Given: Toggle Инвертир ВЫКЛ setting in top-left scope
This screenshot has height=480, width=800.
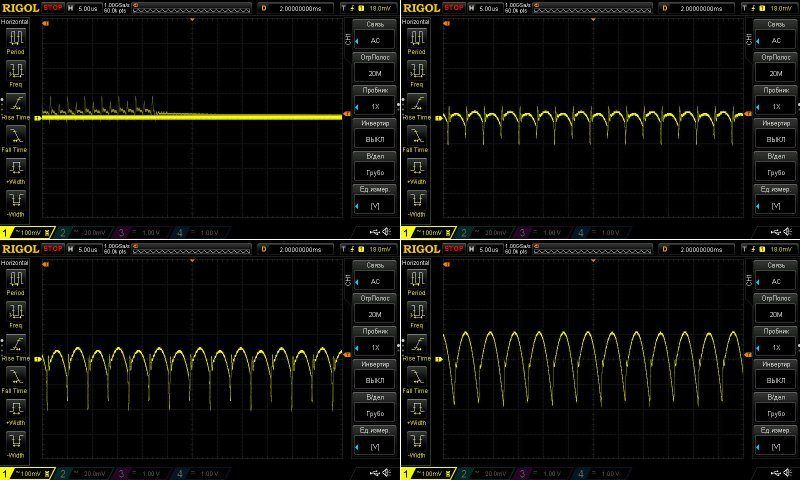Looking at the screenshot, I should pos(375,136).
